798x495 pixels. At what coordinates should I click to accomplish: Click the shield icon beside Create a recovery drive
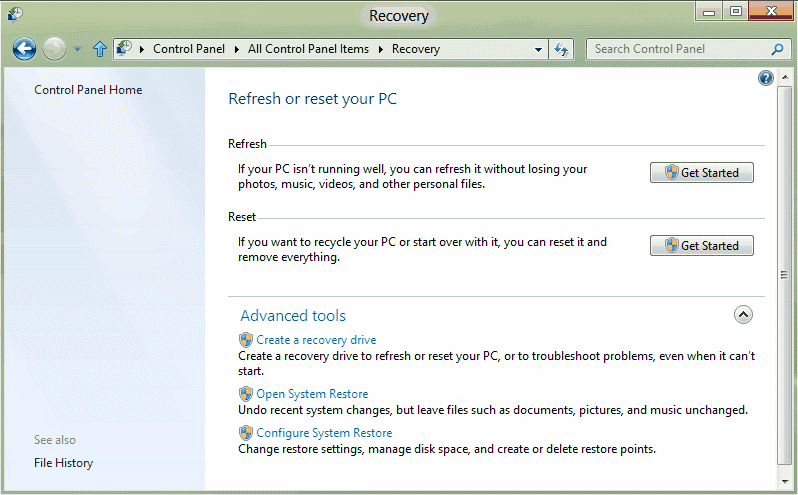(x=246, y=340)
